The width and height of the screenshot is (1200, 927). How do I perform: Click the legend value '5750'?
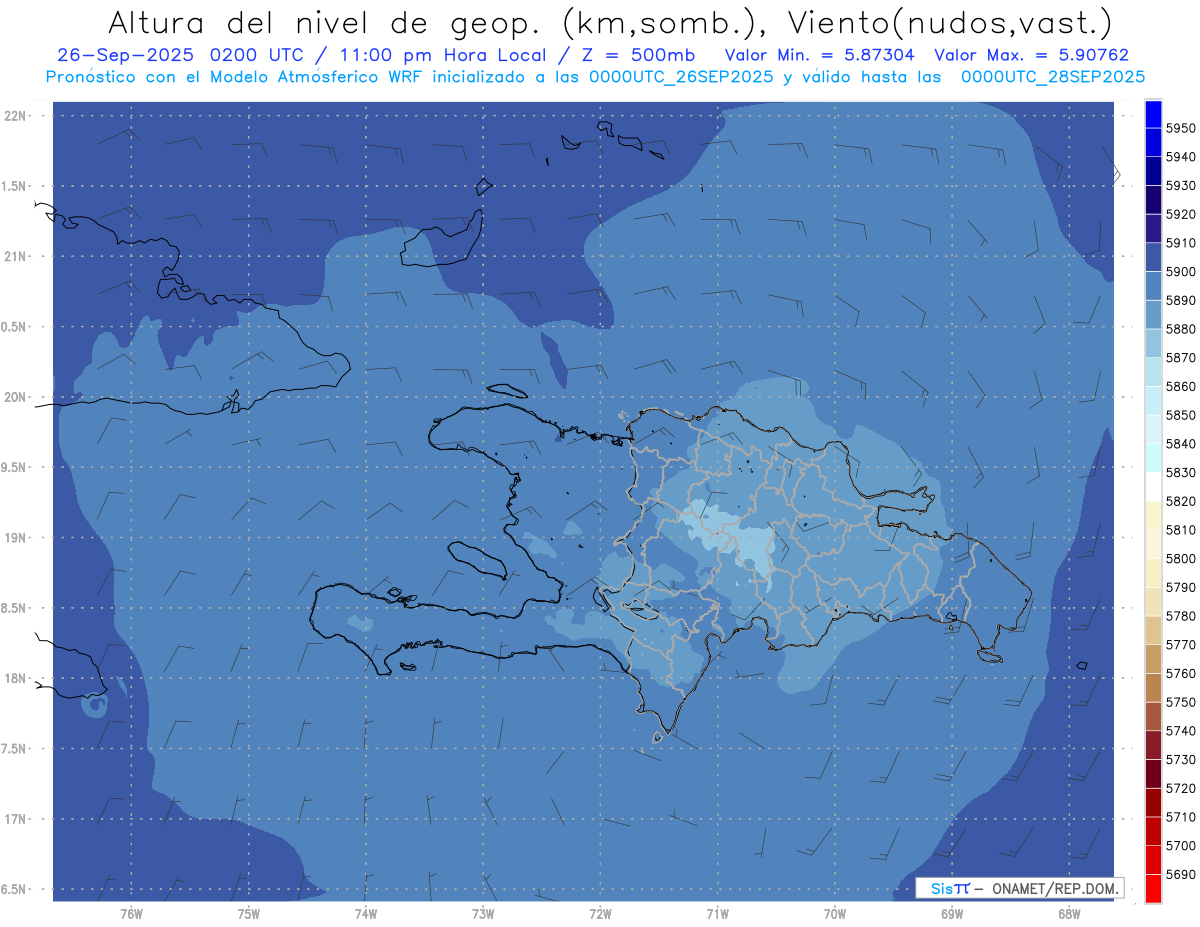click(1180, 702)
